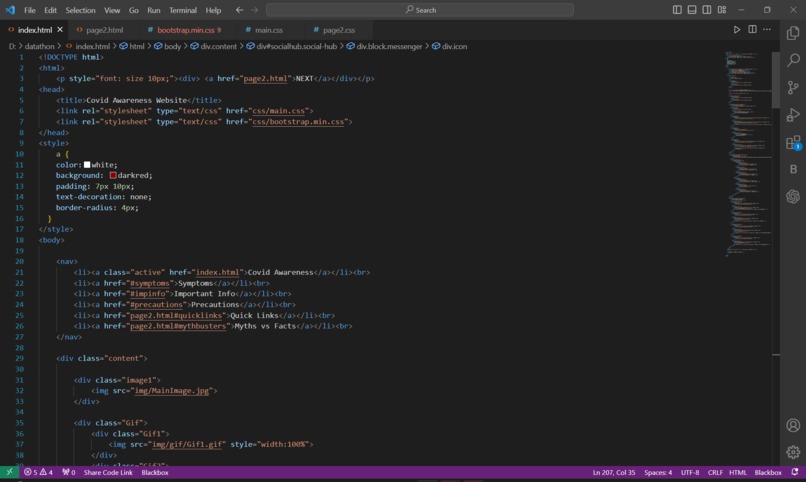Go to line via Ln 207, Col 35

click(614, 472)
